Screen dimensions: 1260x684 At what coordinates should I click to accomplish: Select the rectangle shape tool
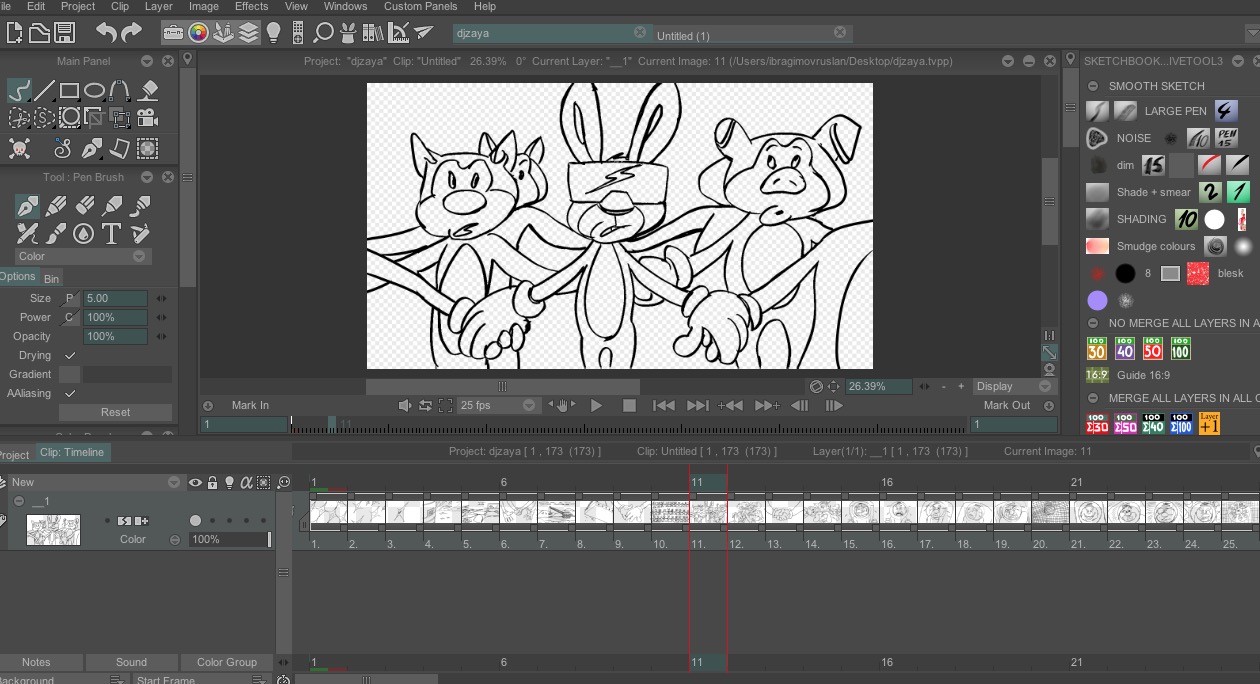click(x=70, y=92)
